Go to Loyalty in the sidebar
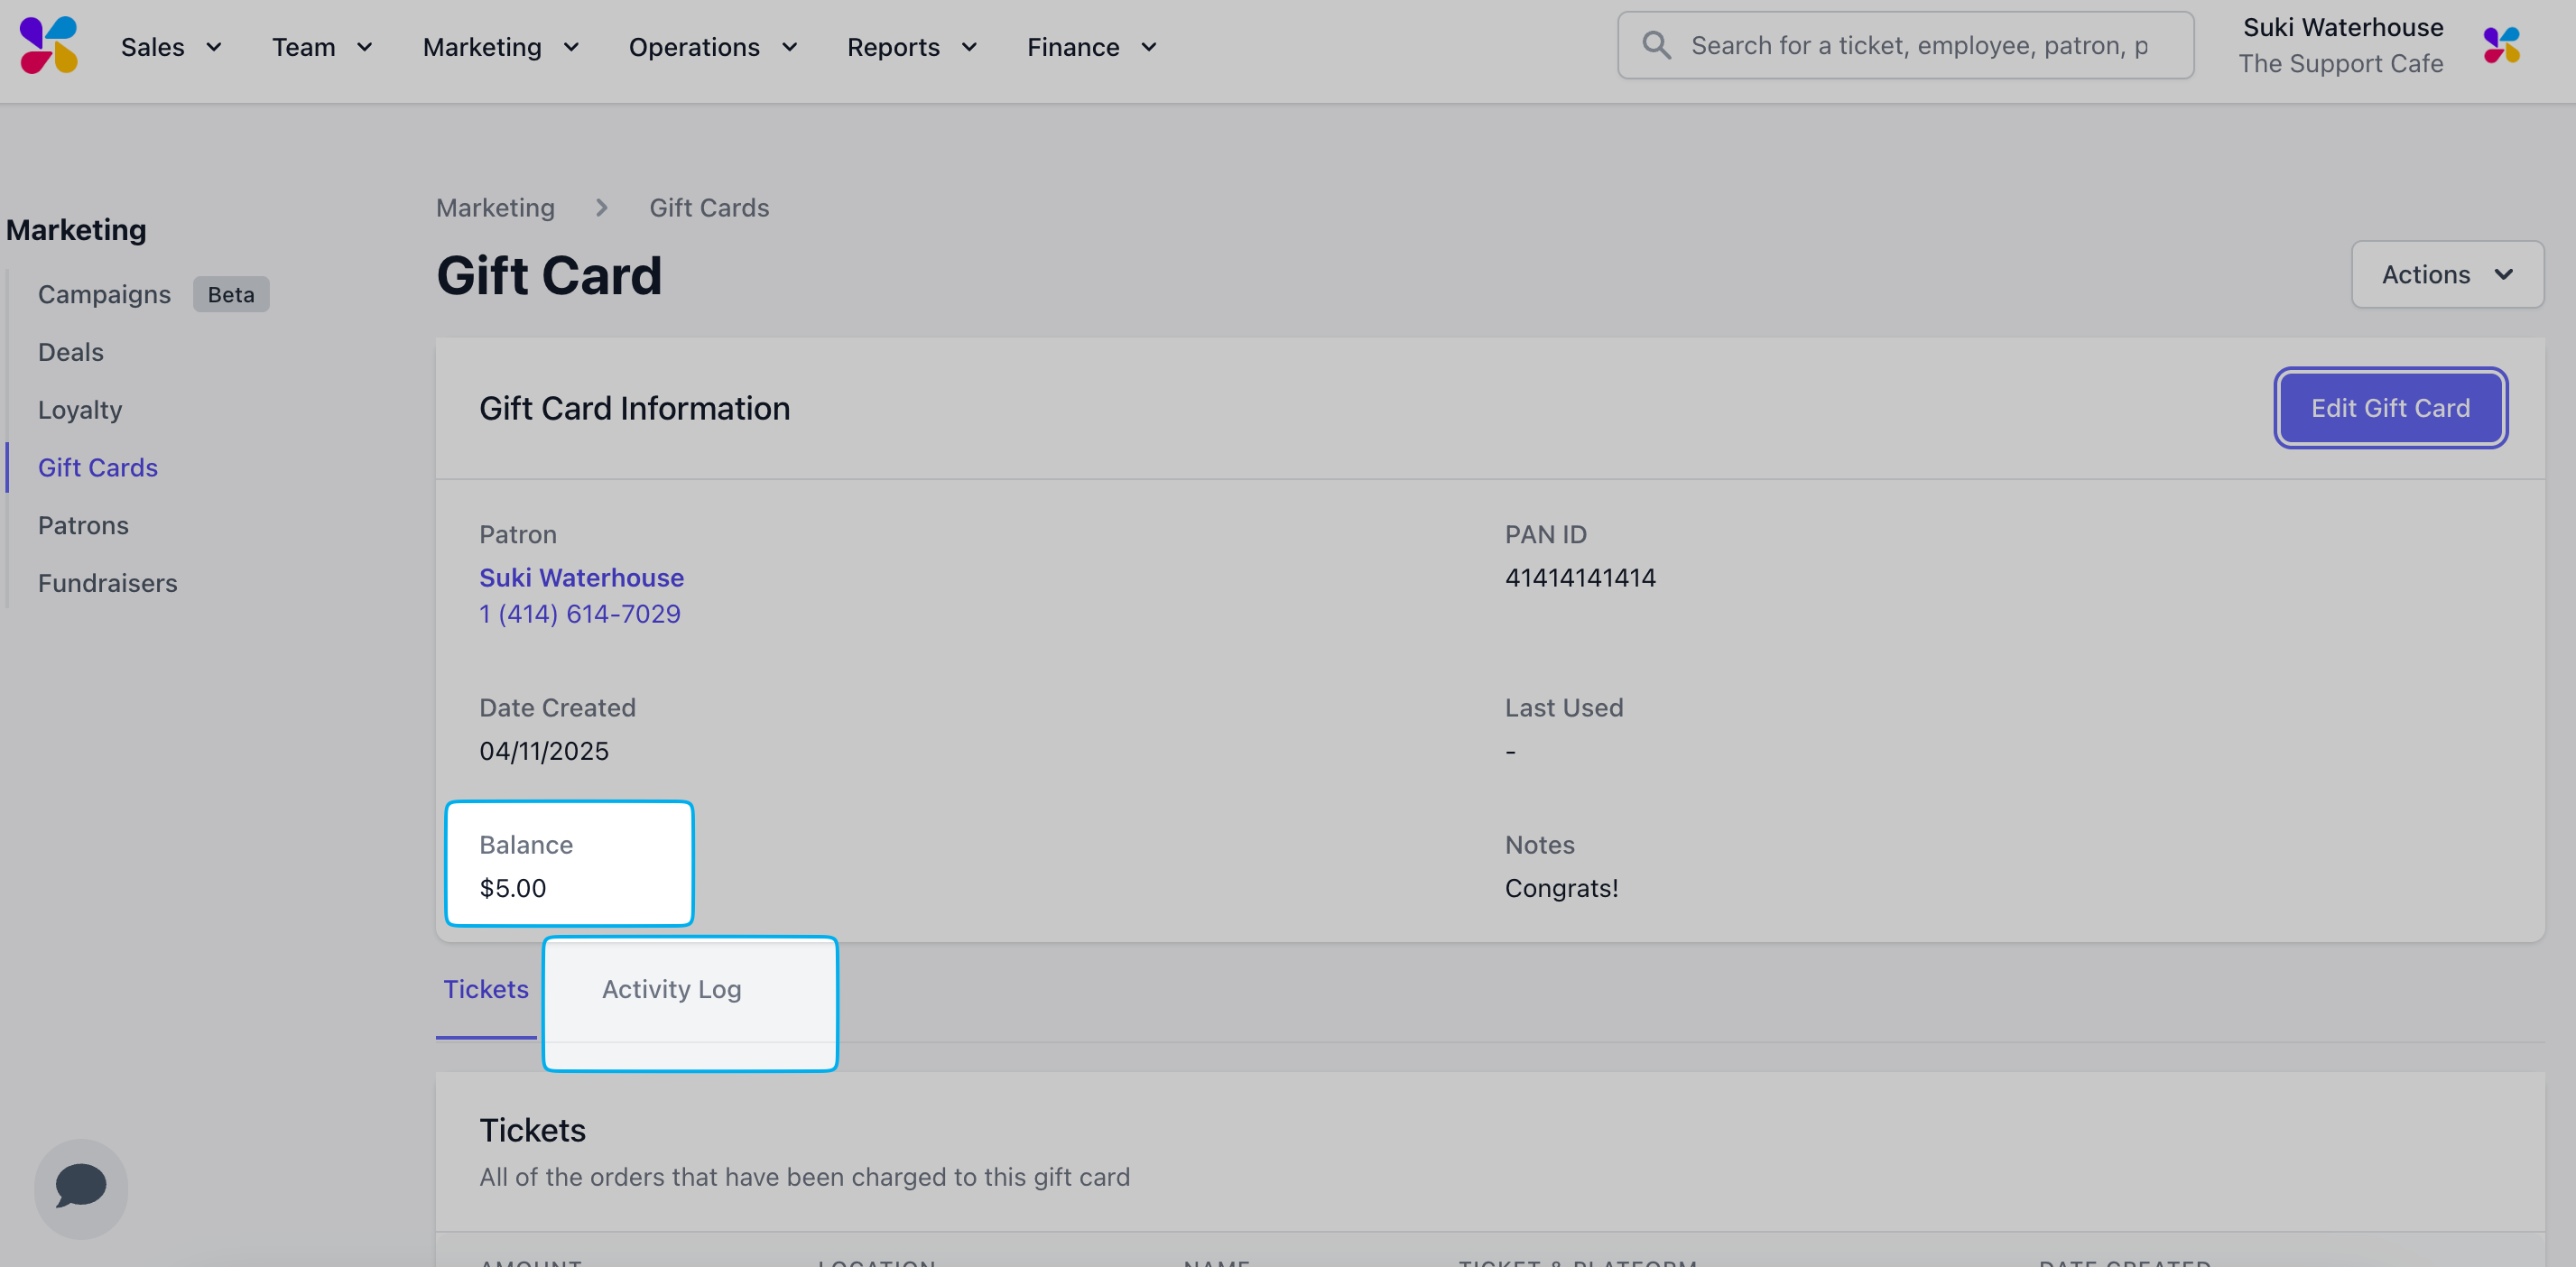The height and width of the screenshot is (1267, 2576). click(x=80, y=410)
